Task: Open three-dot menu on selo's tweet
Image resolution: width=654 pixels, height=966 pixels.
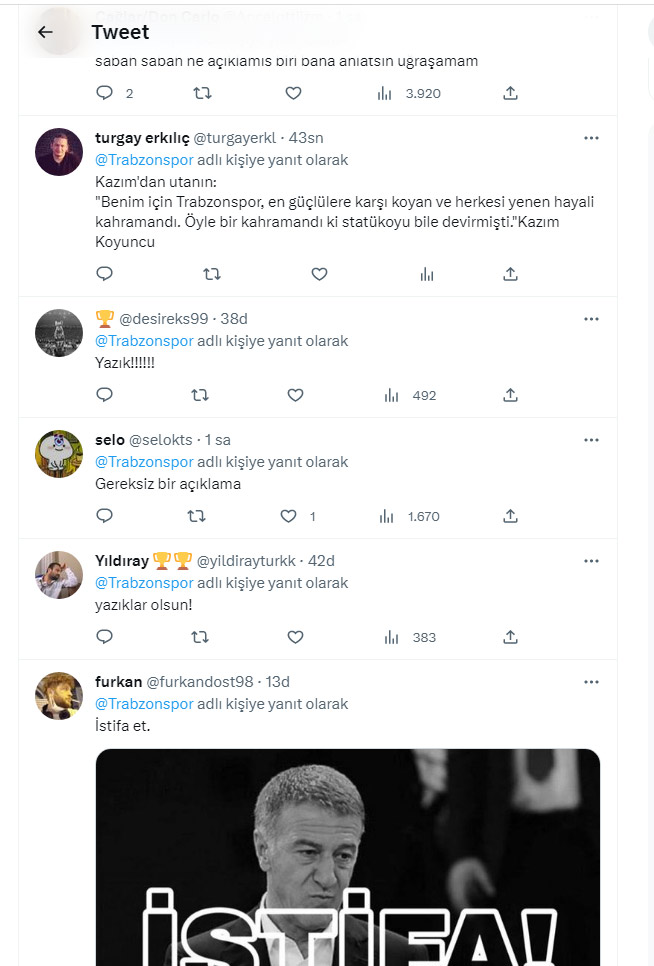Action: [x=591, y=440]
